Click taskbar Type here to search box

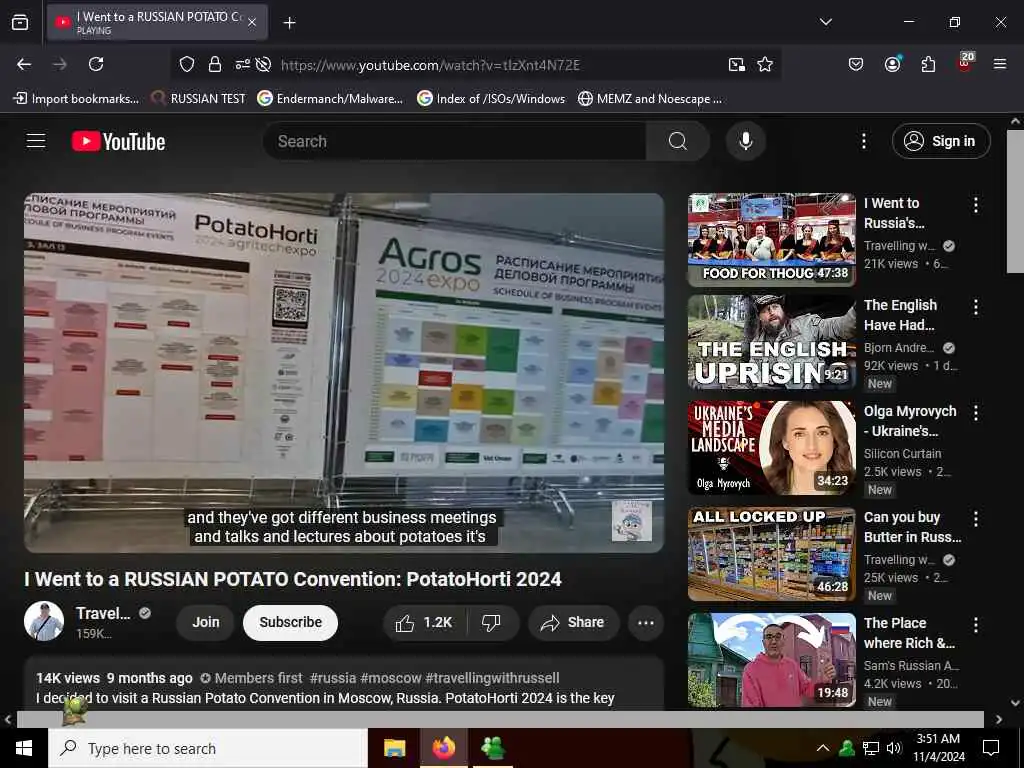(x=208, y=748)
